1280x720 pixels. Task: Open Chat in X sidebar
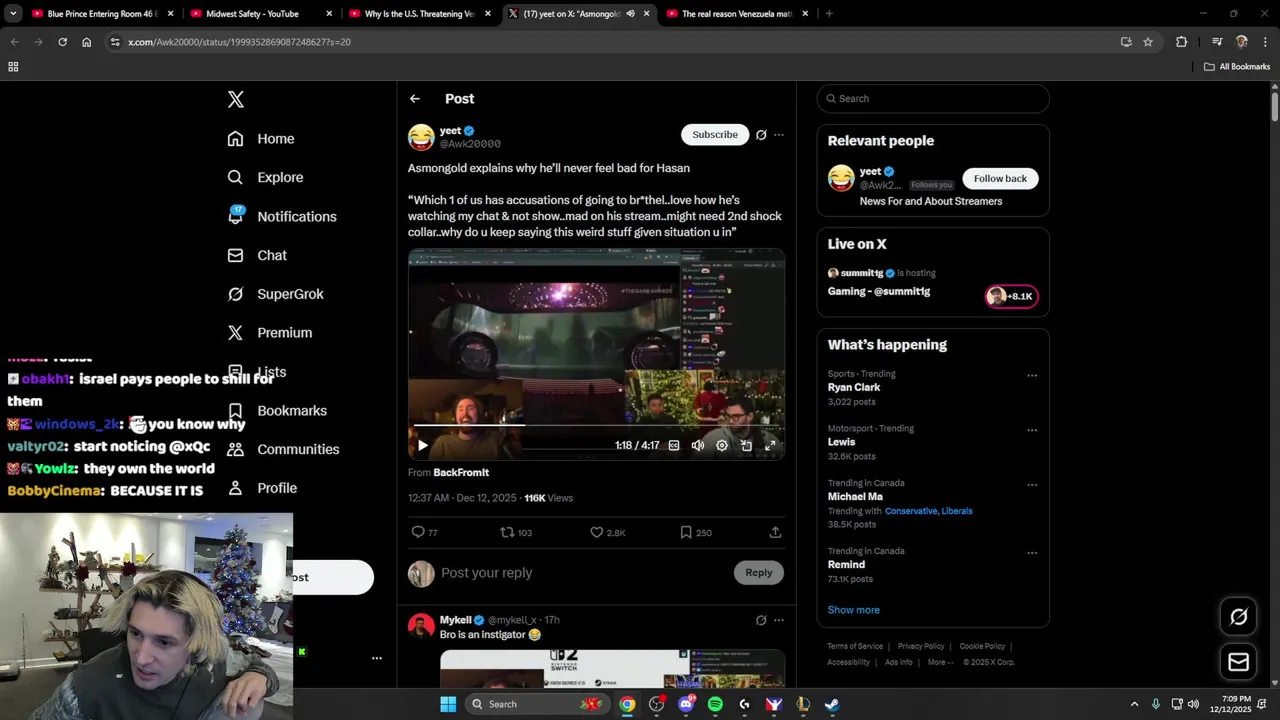click(257, 255)
